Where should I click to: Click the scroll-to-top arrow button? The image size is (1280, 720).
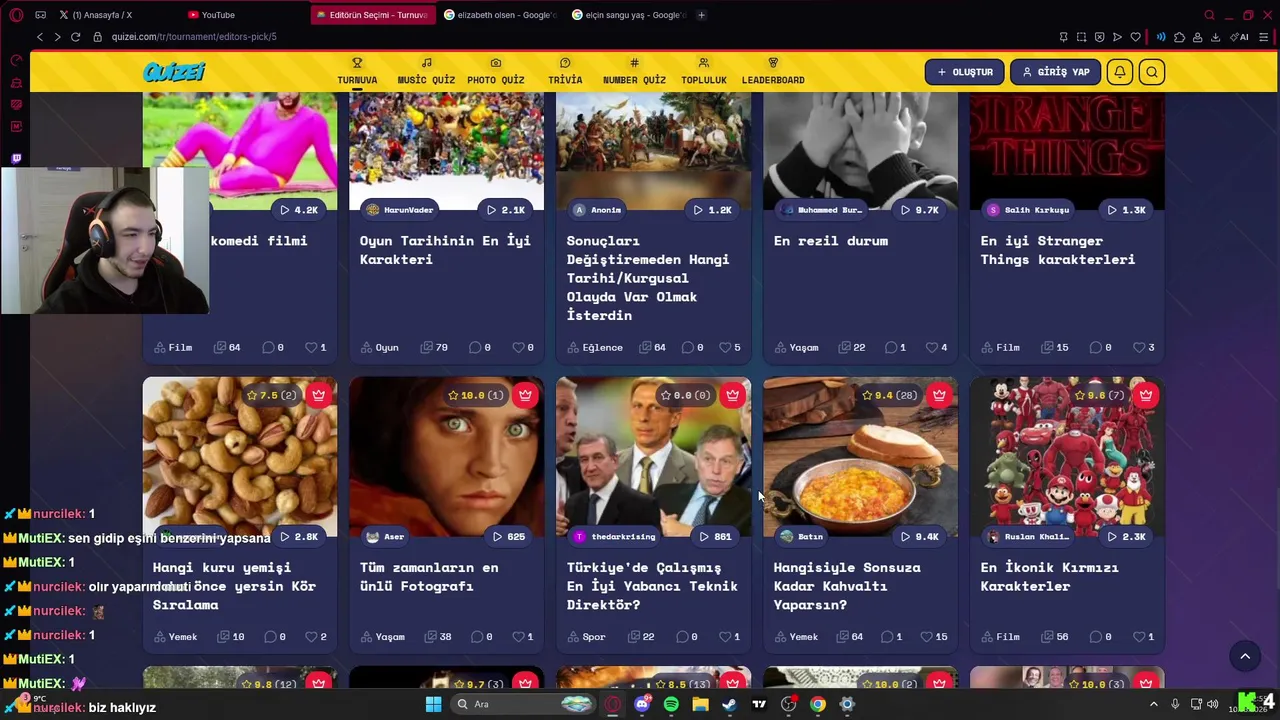pyautogui.click(x=1245, y=657)
